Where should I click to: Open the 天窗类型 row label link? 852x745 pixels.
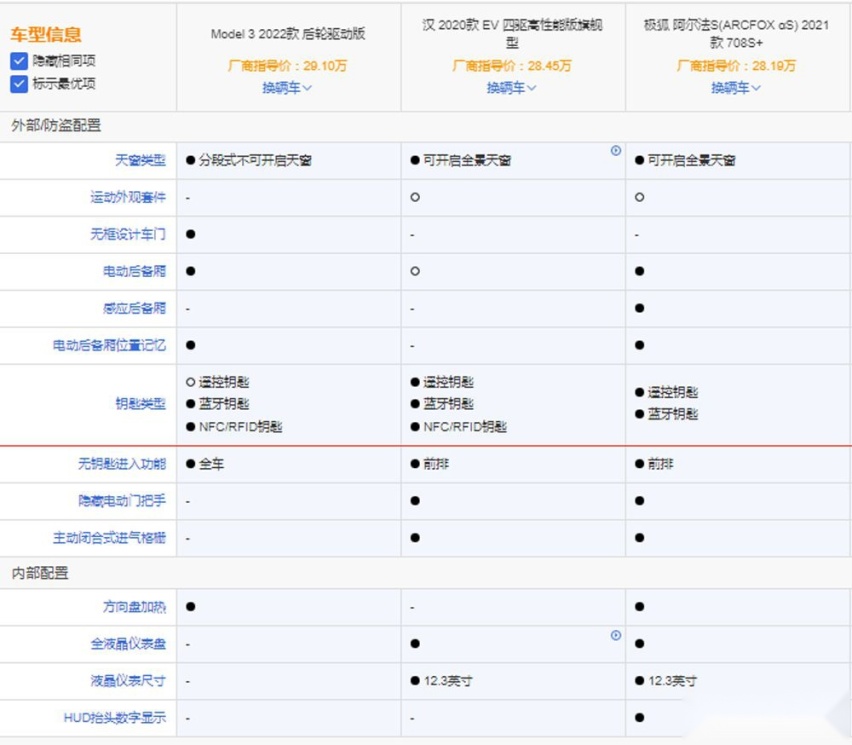(140, 160)
